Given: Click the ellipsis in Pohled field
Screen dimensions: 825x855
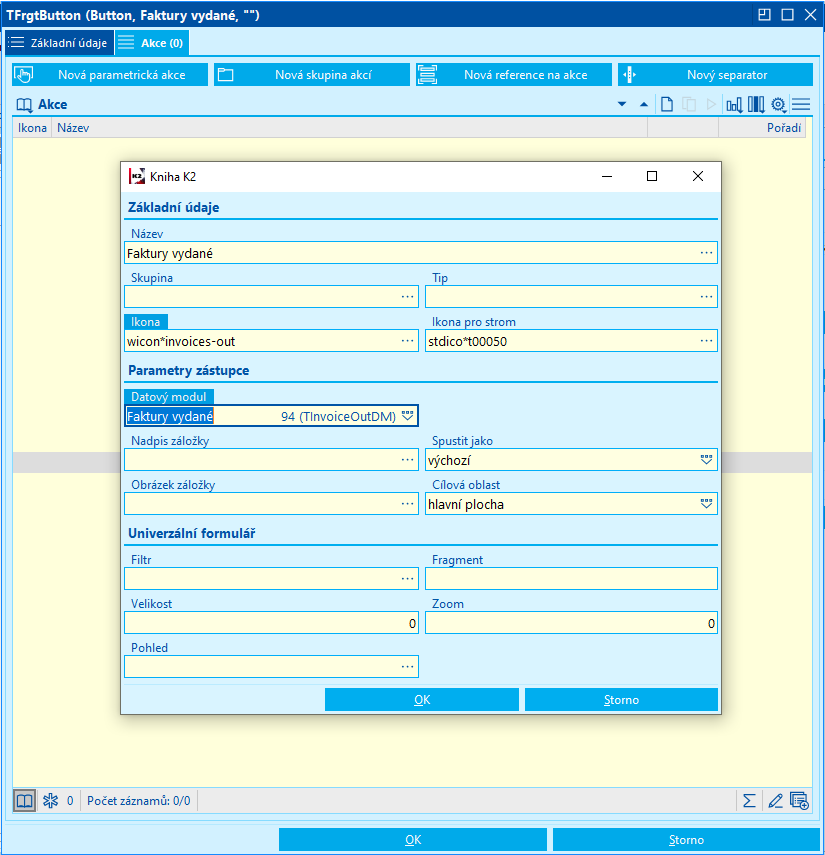Looking at the screenshot, I should click(x=407, y=666).
